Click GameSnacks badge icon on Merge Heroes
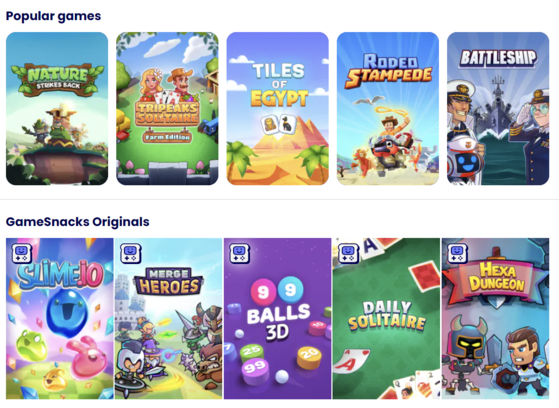Screen dimensions: 559x408 (x=131, y=254)
